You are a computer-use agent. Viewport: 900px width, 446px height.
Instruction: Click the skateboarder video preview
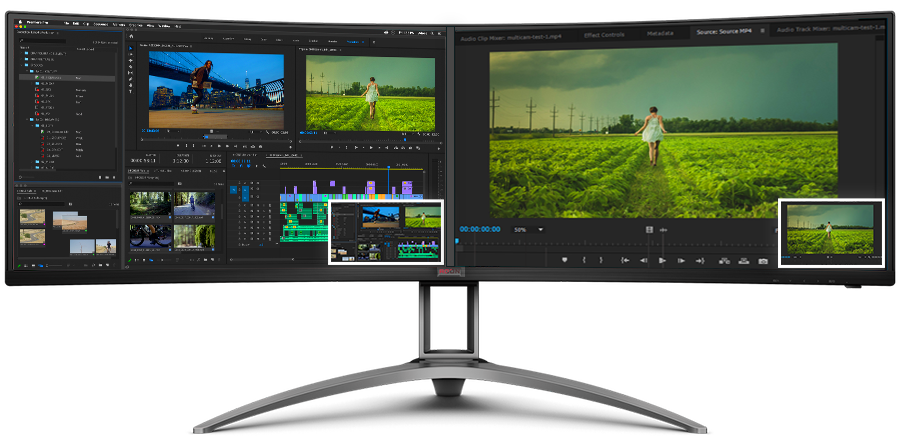(215, 88)
